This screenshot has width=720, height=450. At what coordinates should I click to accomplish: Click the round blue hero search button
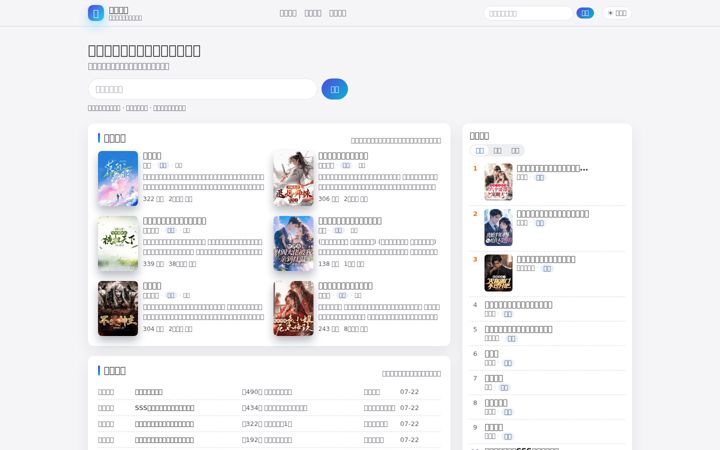click(x=335, y=89)
